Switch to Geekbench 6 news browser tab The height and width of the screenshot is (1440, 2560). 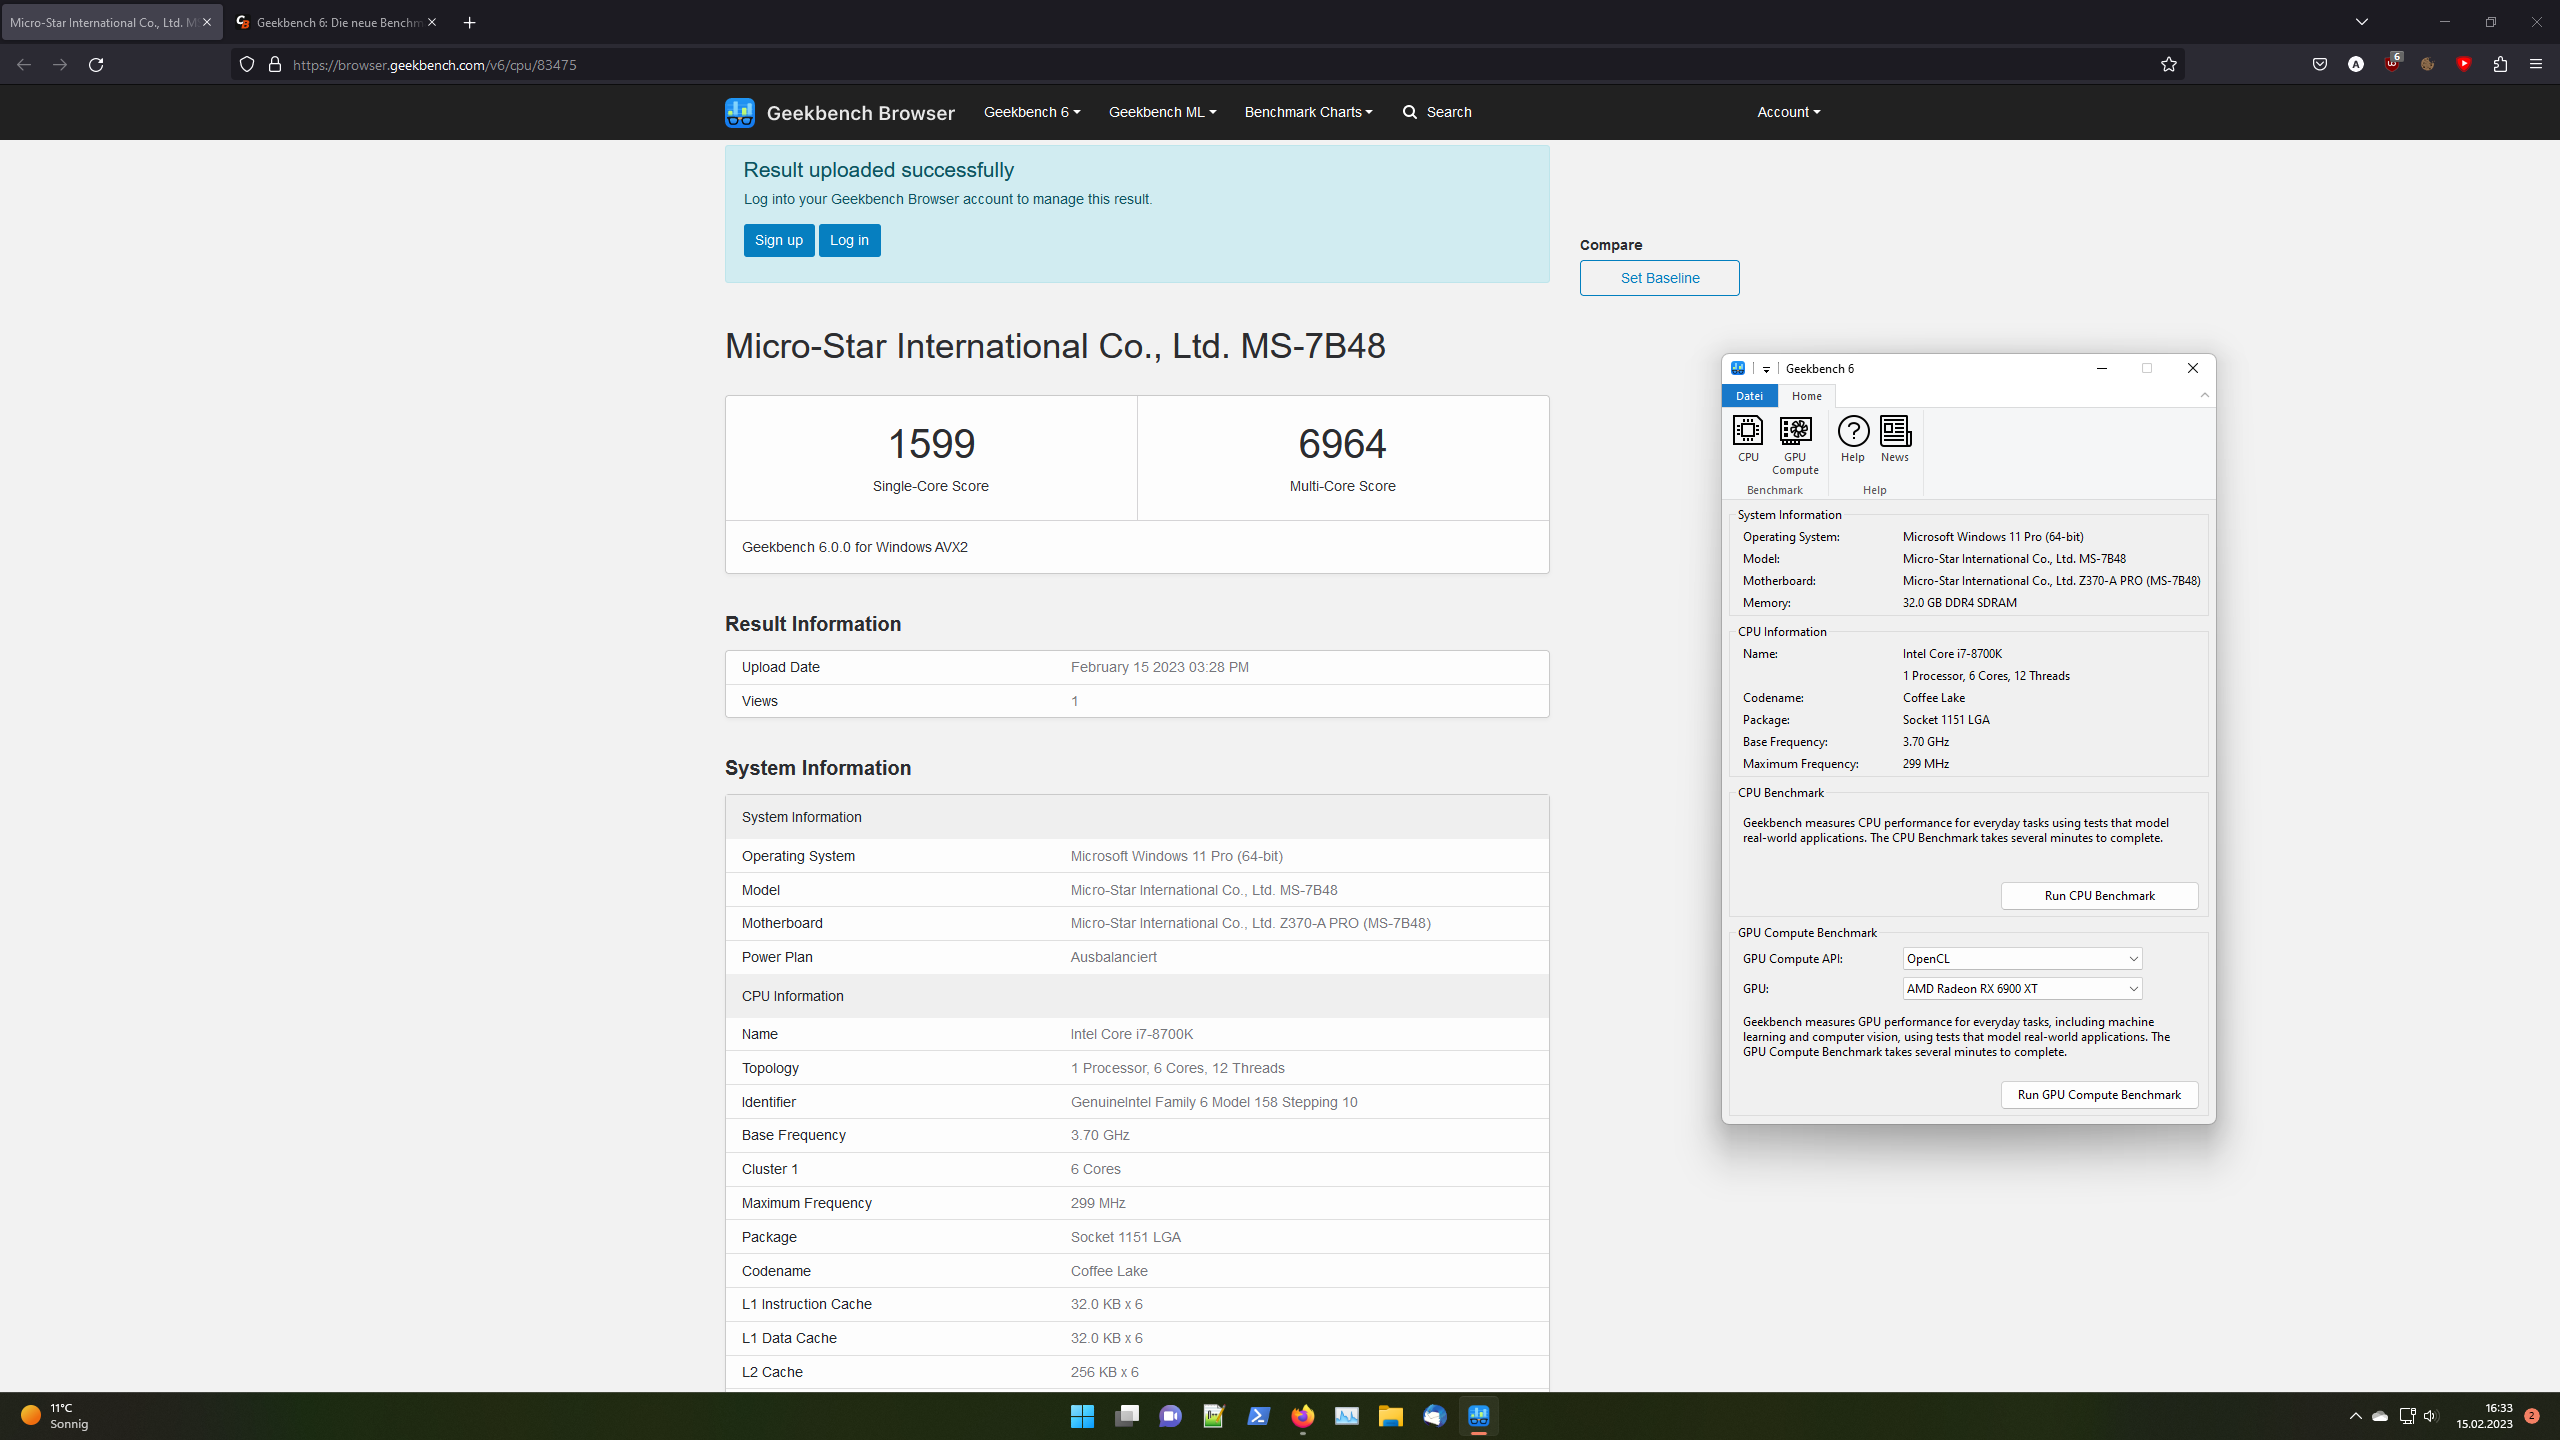tap(335, 22)
